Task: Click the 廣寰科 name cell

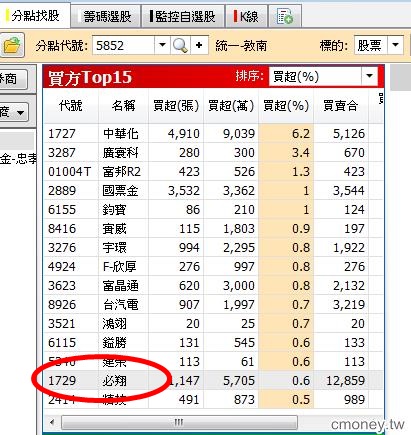Action: point(120,153)
